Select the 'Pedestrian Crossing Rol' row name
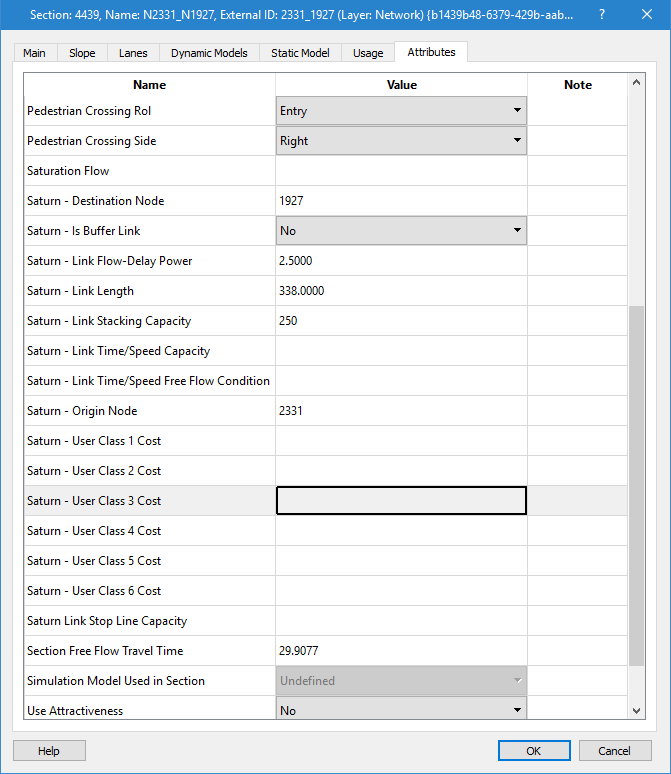671x774 pixels. 89,111
